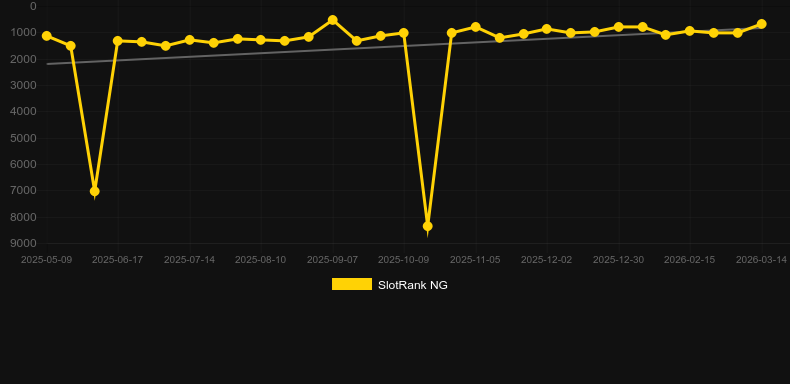Click the 2025-11-05 x-axis date label
The image size is (790, 384).
pos(475,260)
